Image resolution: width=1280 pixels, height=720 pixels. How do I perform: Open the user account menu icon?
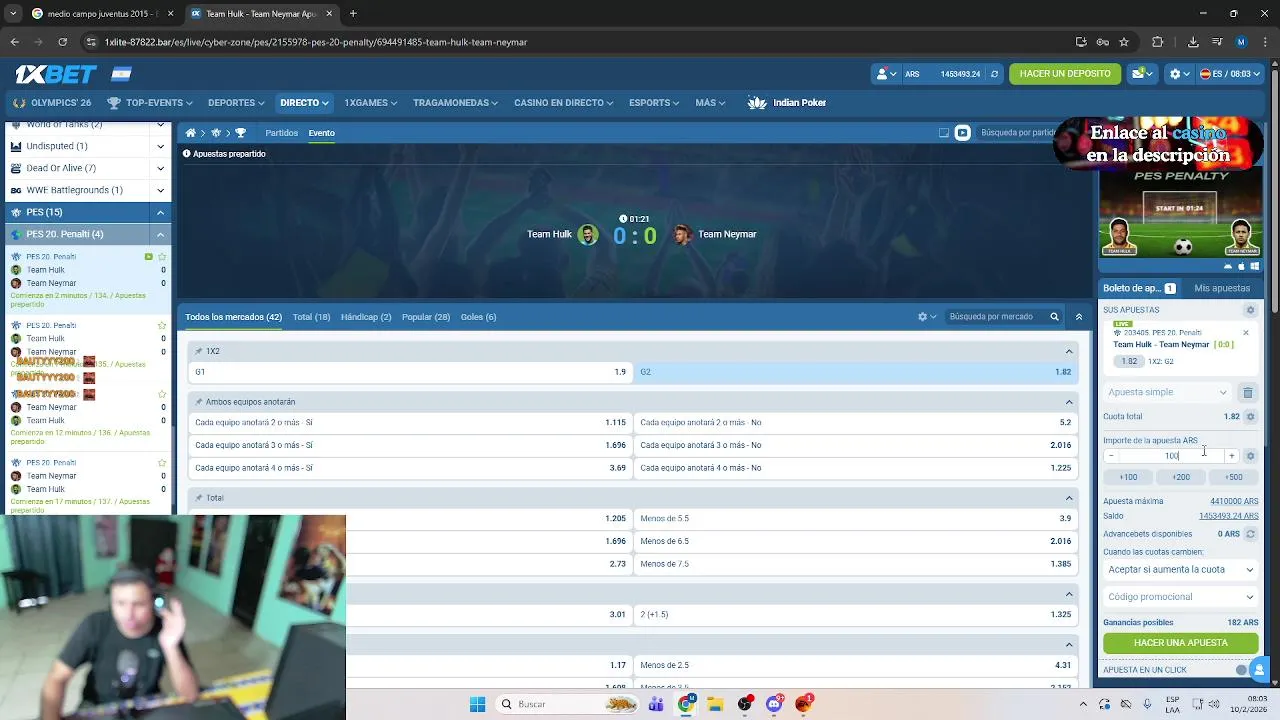pos(885,74)
